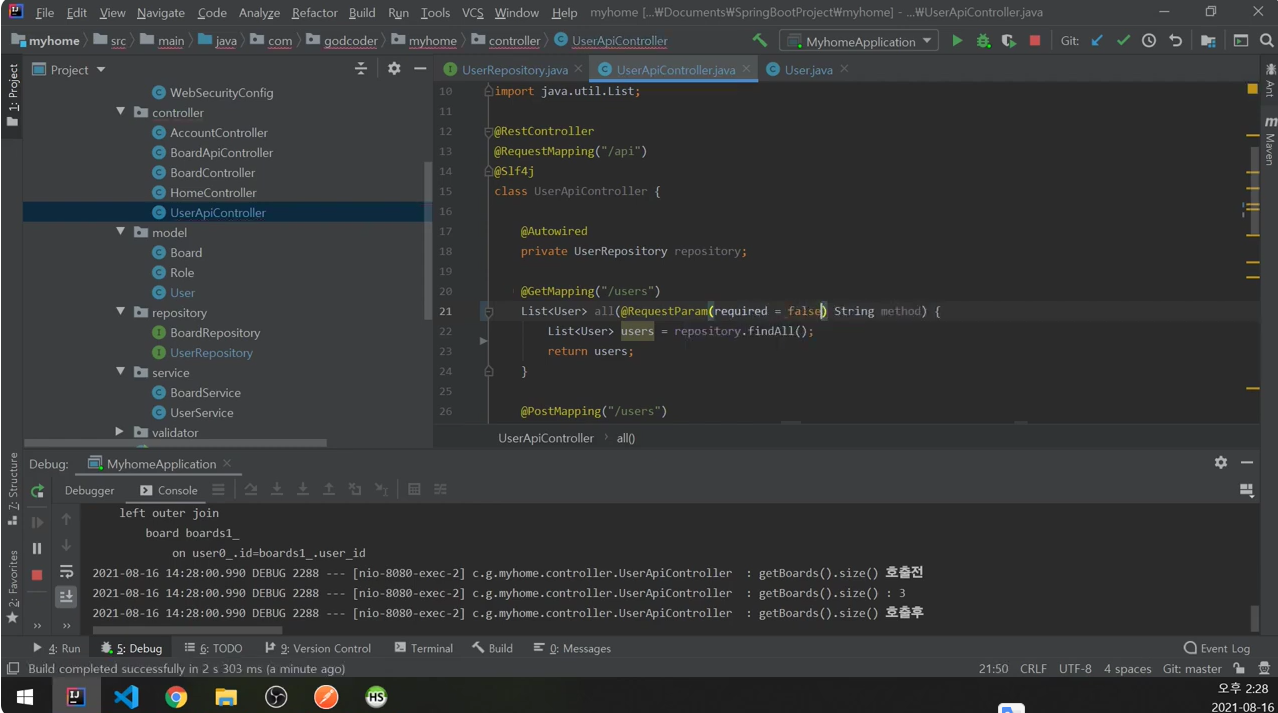Stop the debug session with the red square
1278x713 pixels.
[x=37, y=575]
